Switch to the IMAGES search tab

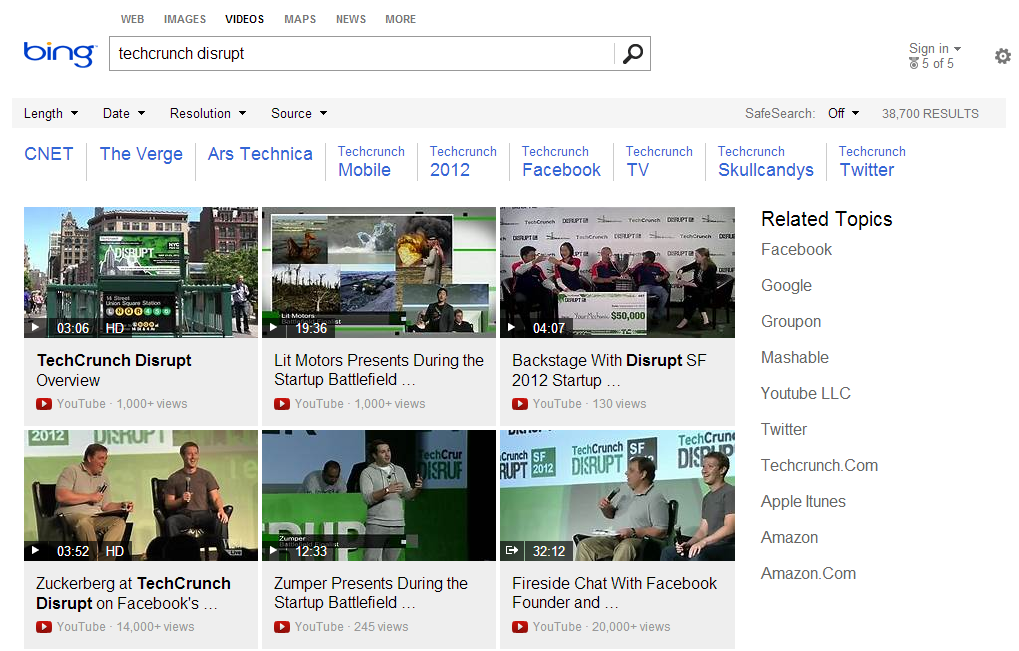185,19
